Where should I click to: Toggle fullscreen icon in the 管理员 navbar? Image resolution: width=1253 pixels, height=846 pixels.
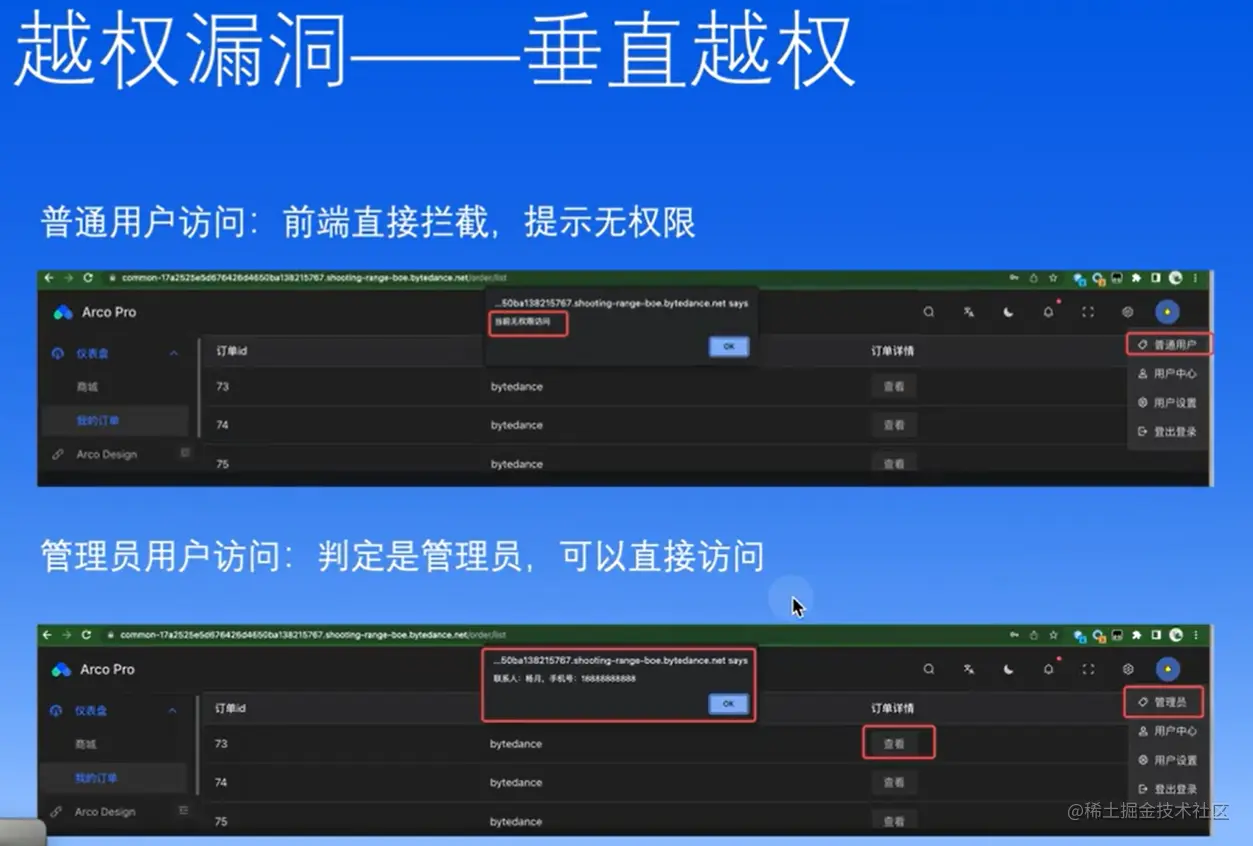(x=1088, y=669)
